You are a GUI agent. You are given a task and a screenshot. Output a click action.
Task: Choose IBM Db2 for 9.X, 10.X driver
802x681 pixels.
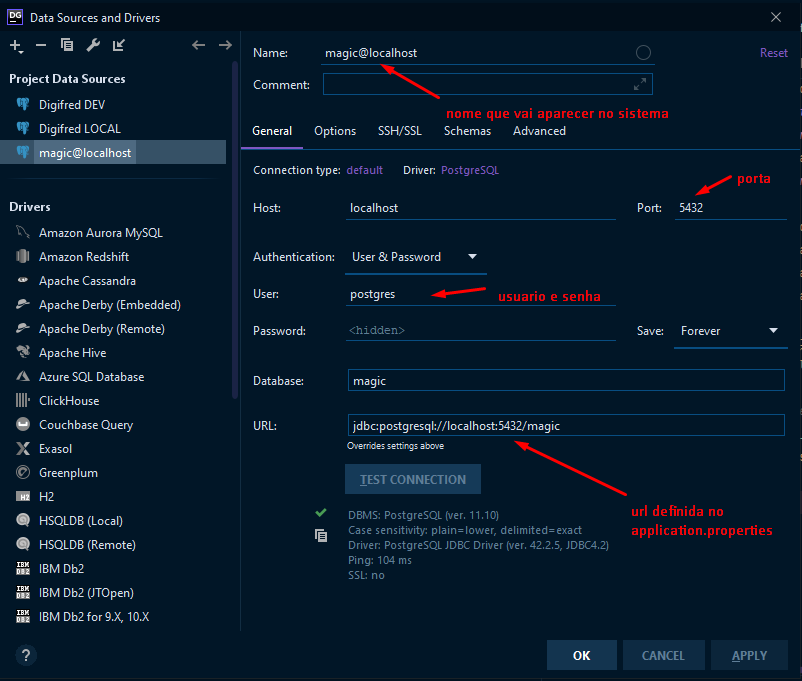[113, 617]
